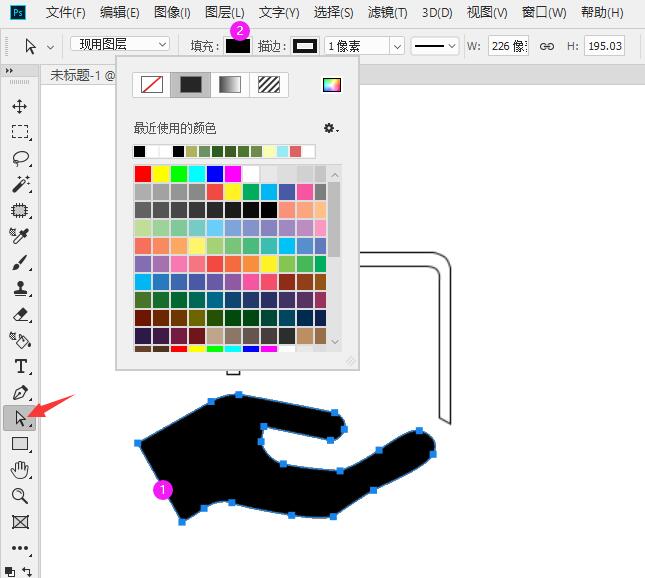Swap foreground and background colors
The height and width of the screenshot is (578, 645).
point(27,571)
